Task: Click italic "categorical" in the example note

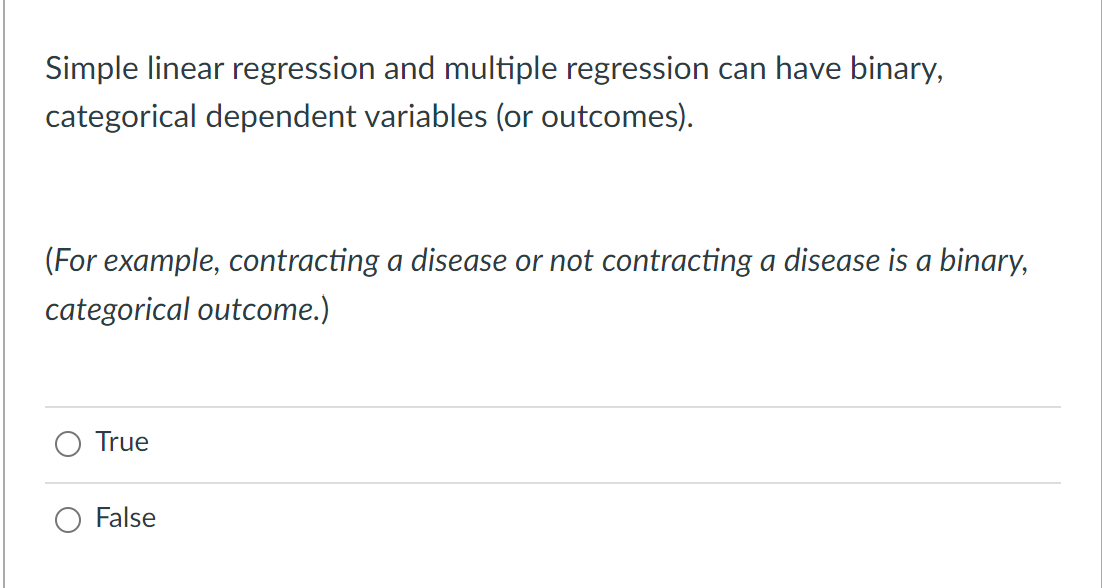Action: (117, 309)
